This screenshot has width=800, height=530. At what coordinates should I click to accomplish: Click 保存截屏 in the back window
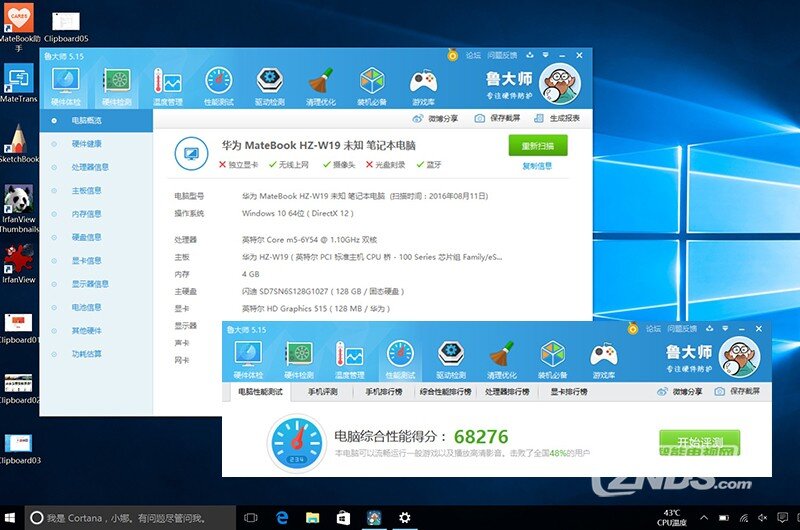click(x=497, y=118)
